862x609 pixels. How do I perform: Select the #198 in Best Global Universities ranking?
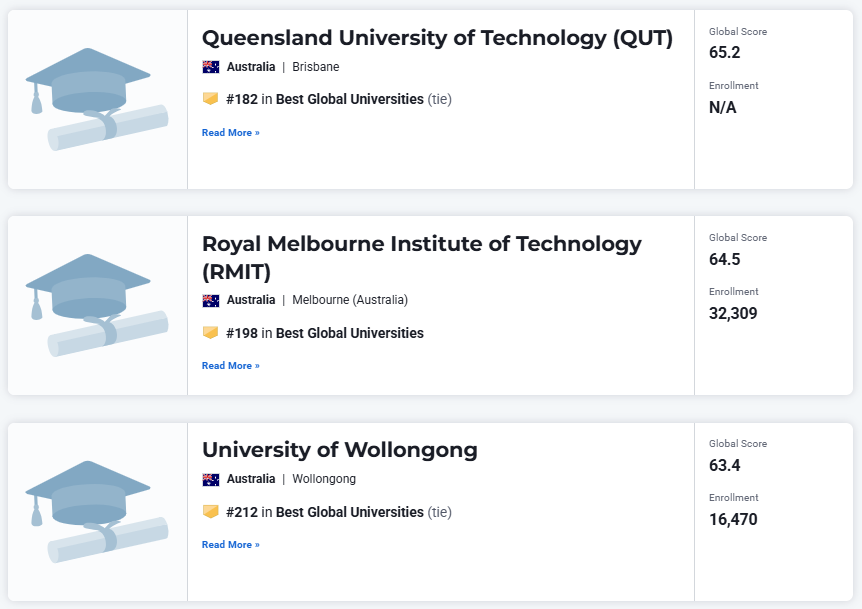click(324, 333)
